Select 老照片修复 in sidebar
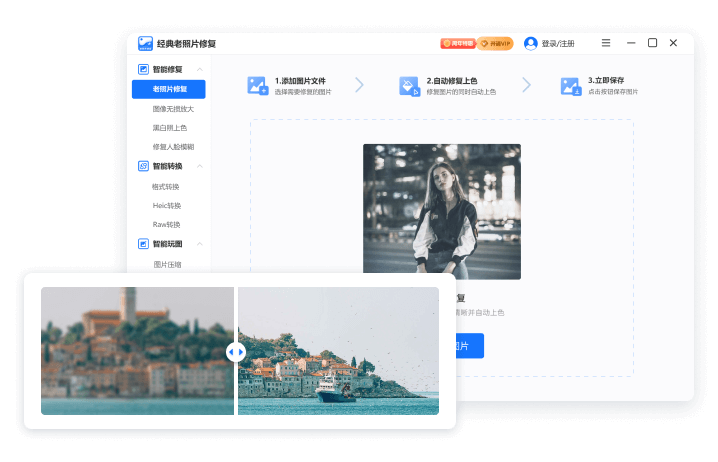The width and height of the screenshot is (718, 462). [x=168, y=89]
